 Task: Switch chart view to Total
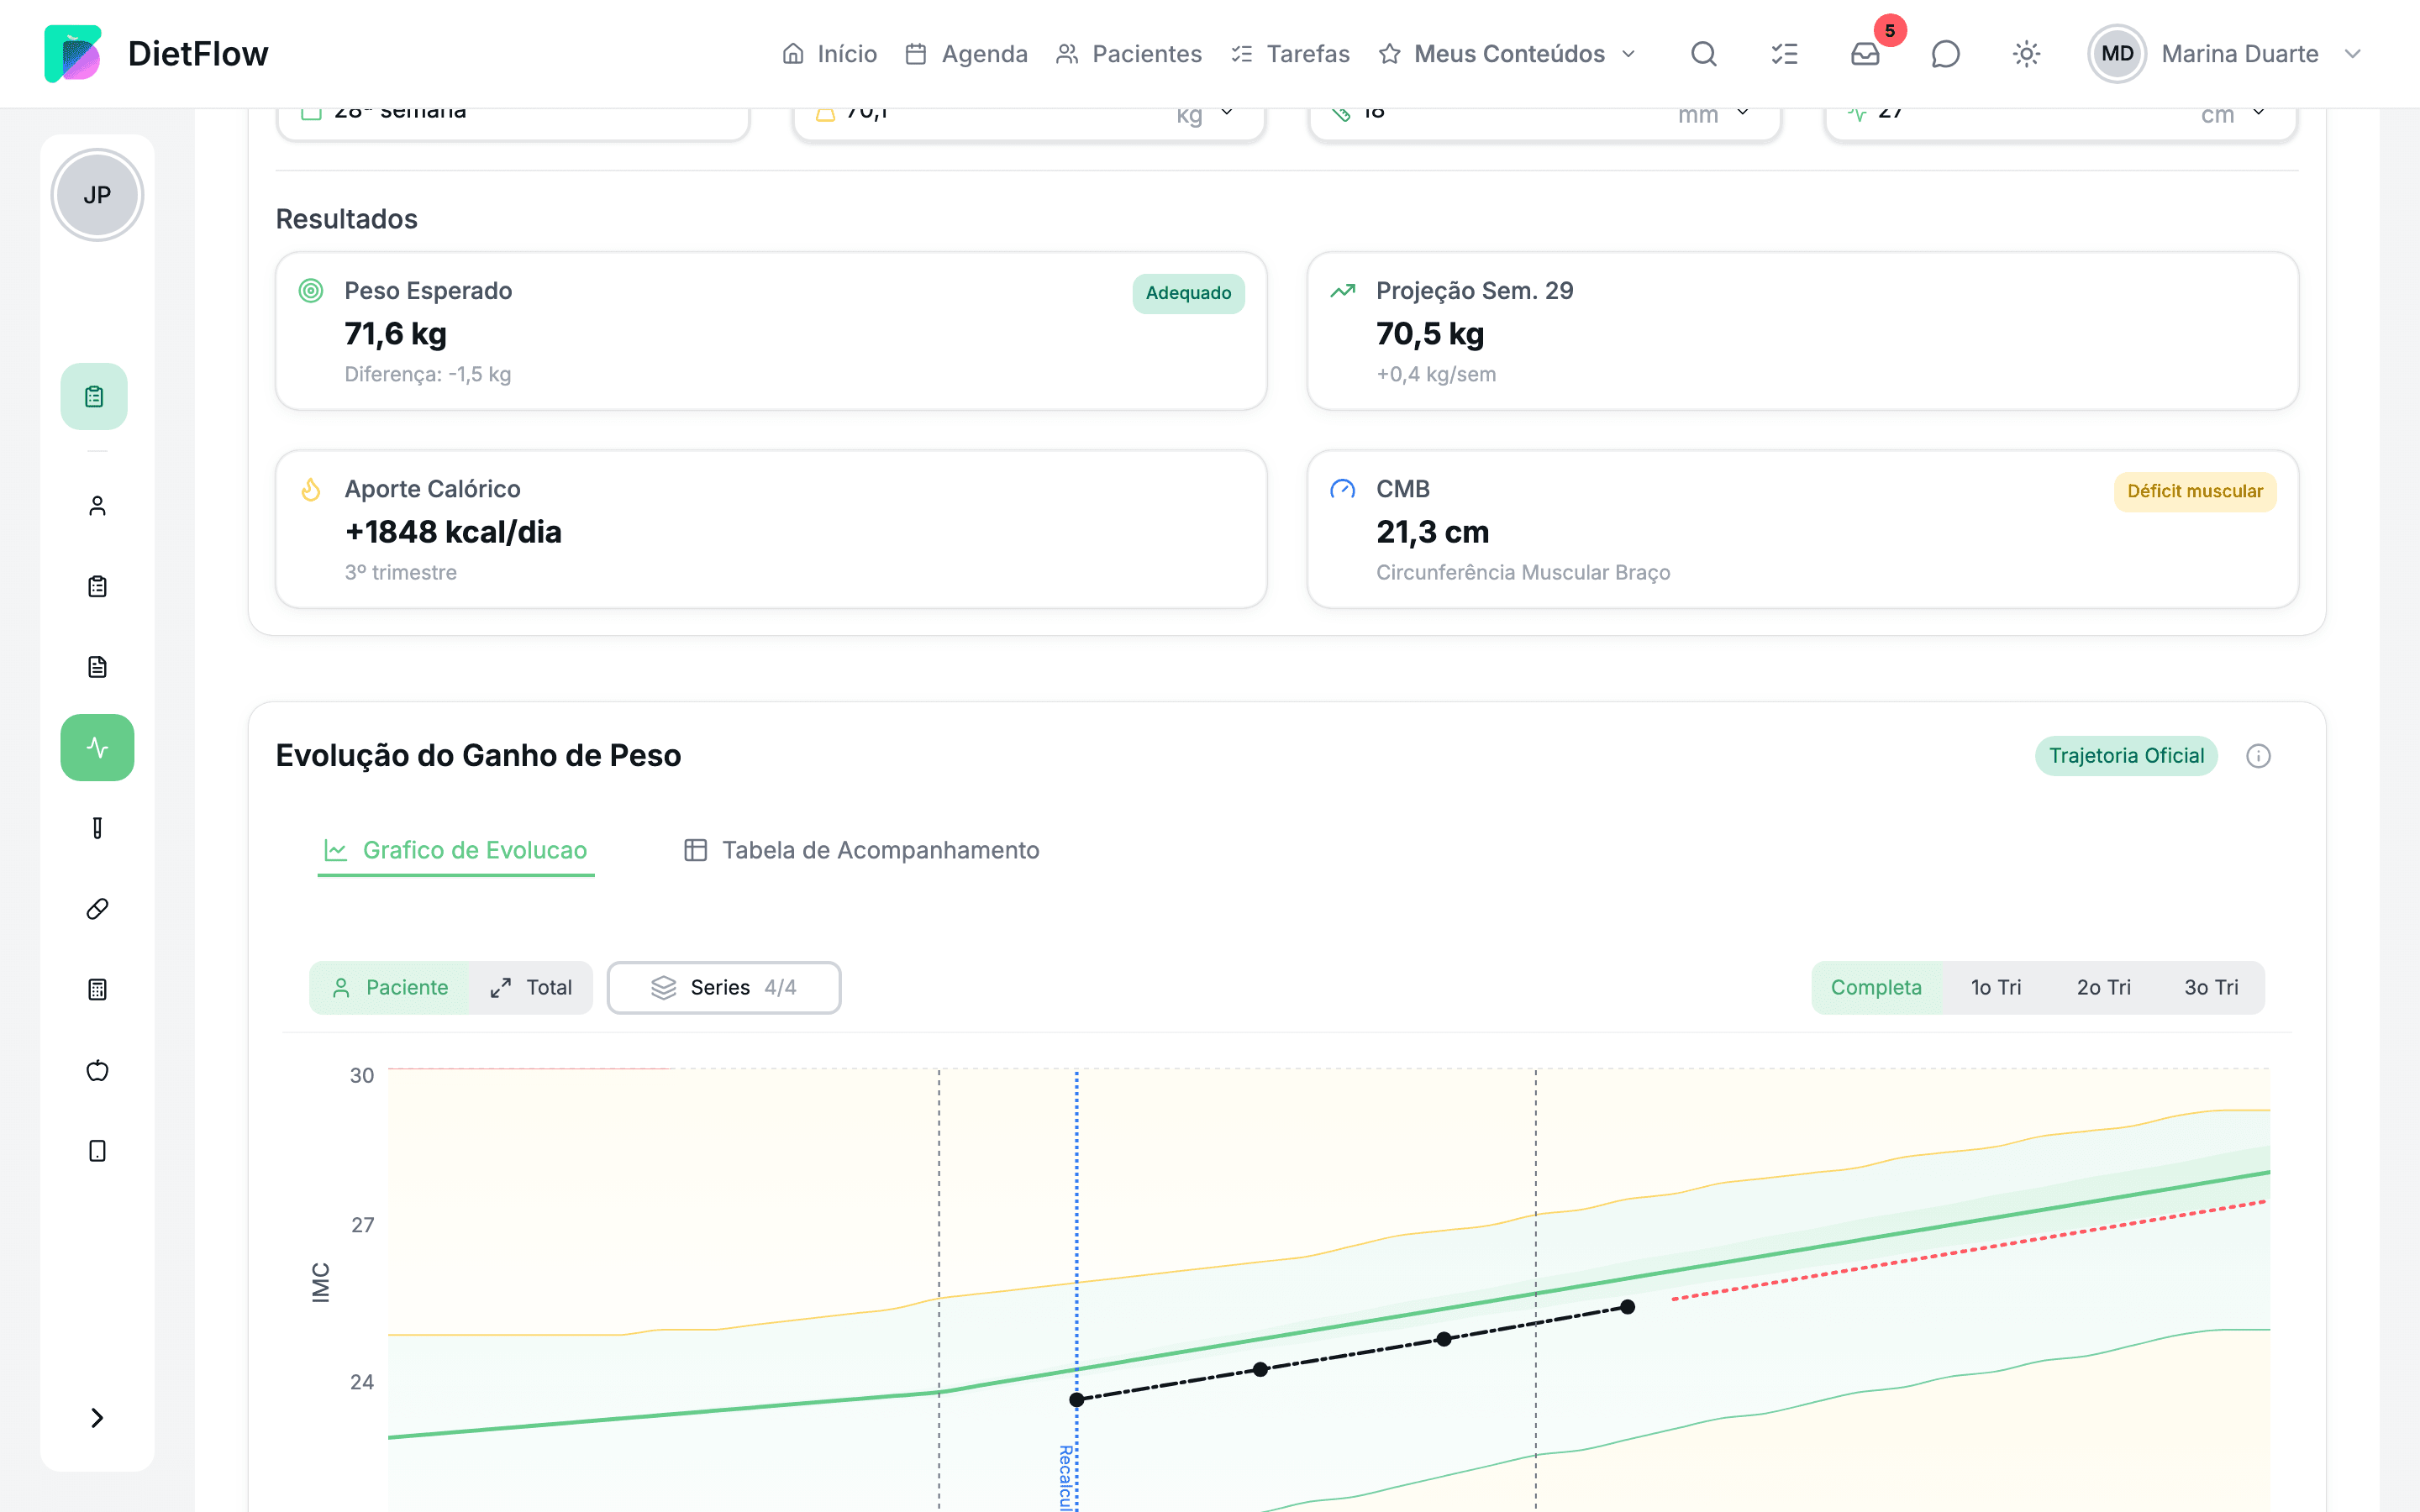531,988
